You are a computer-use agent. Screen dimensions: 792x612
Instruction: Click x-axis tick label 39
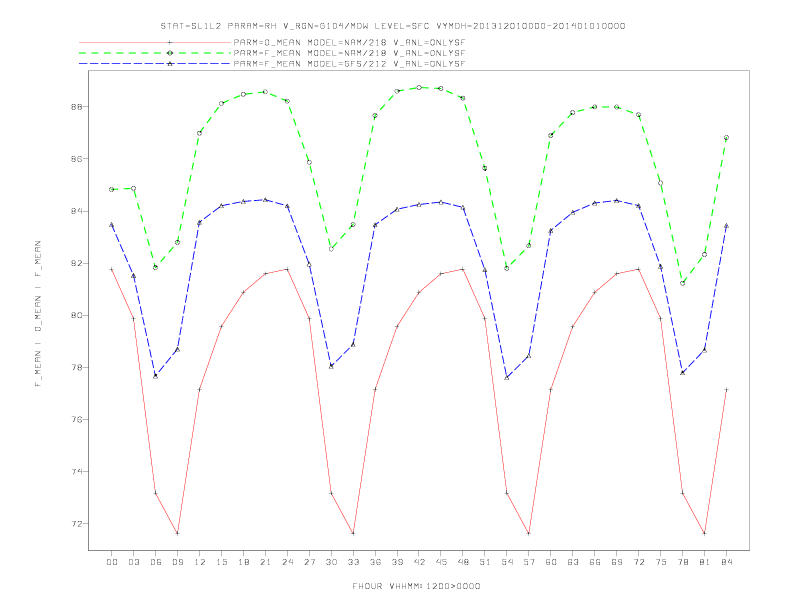tap(397, 562)
